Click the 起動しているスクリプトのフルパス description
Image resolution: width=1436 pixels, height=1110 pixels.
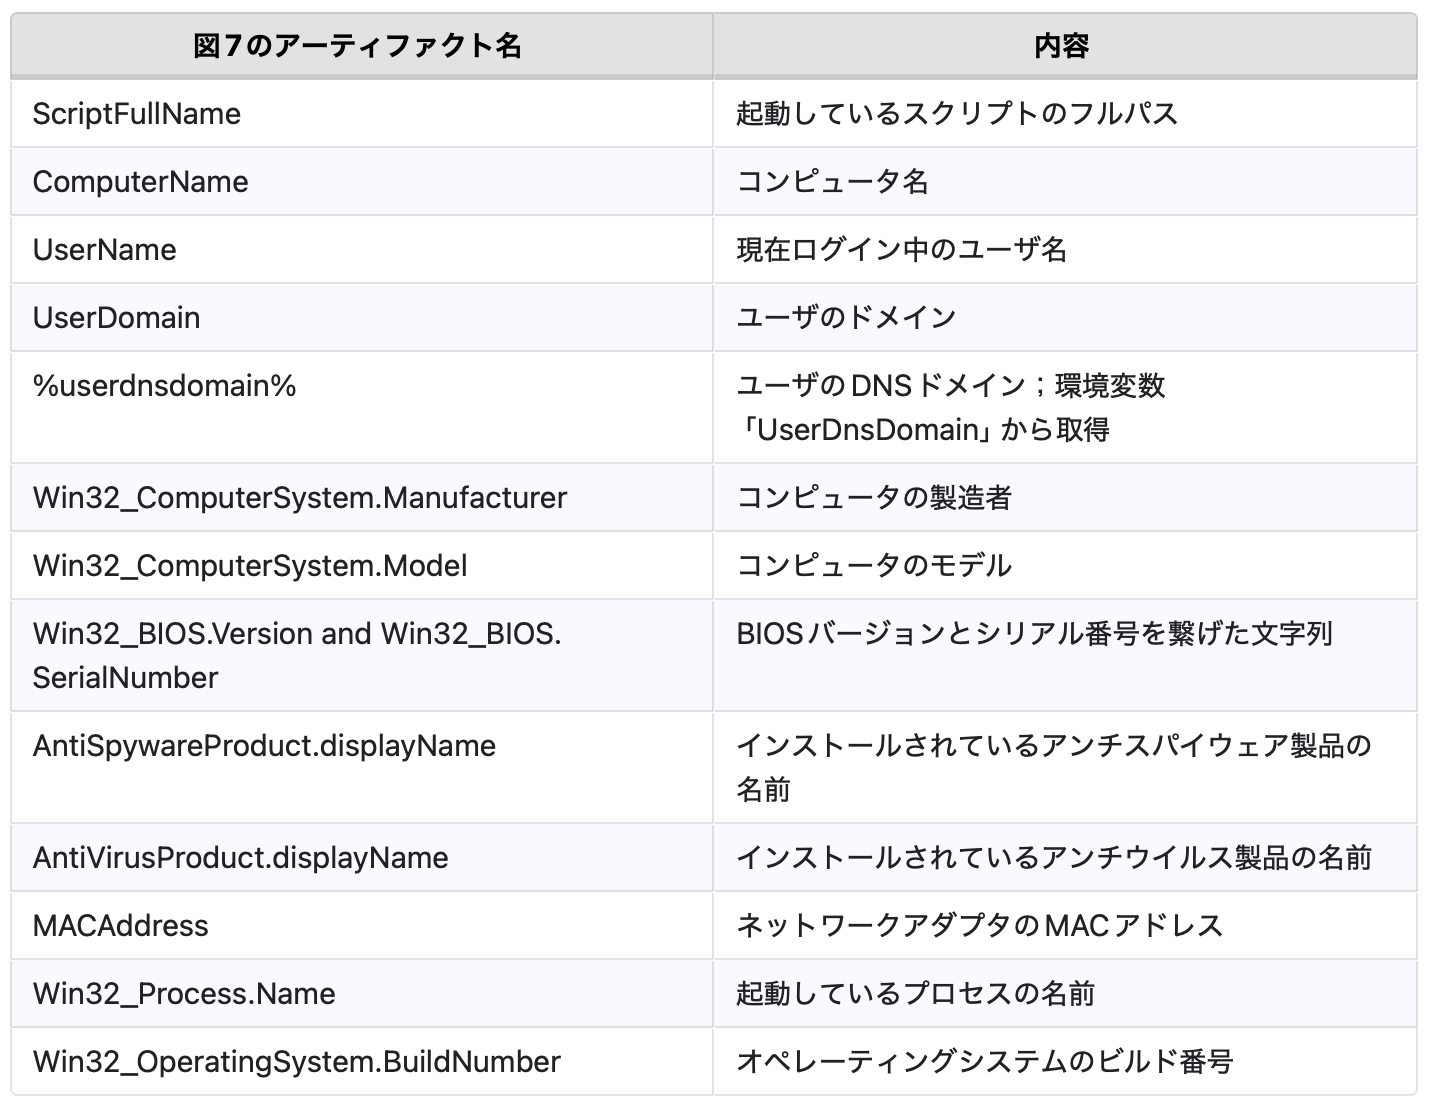click(x=957, y=114)
